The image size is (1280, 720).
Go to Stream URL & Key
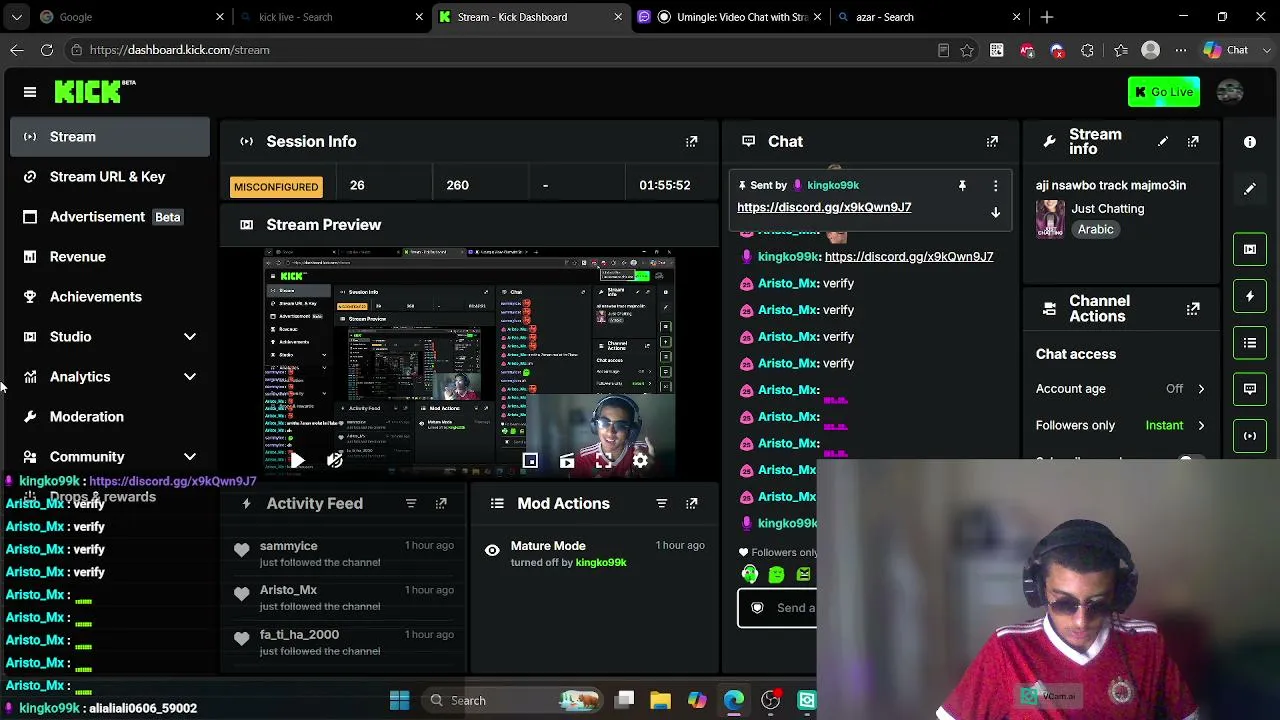(x=110, y=177)
